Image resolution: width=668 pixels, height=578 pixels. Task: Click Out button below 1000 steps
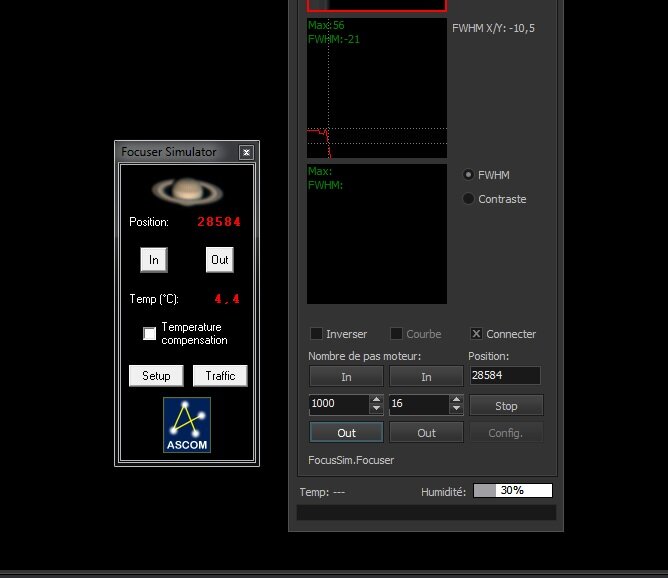click(346, 433)
